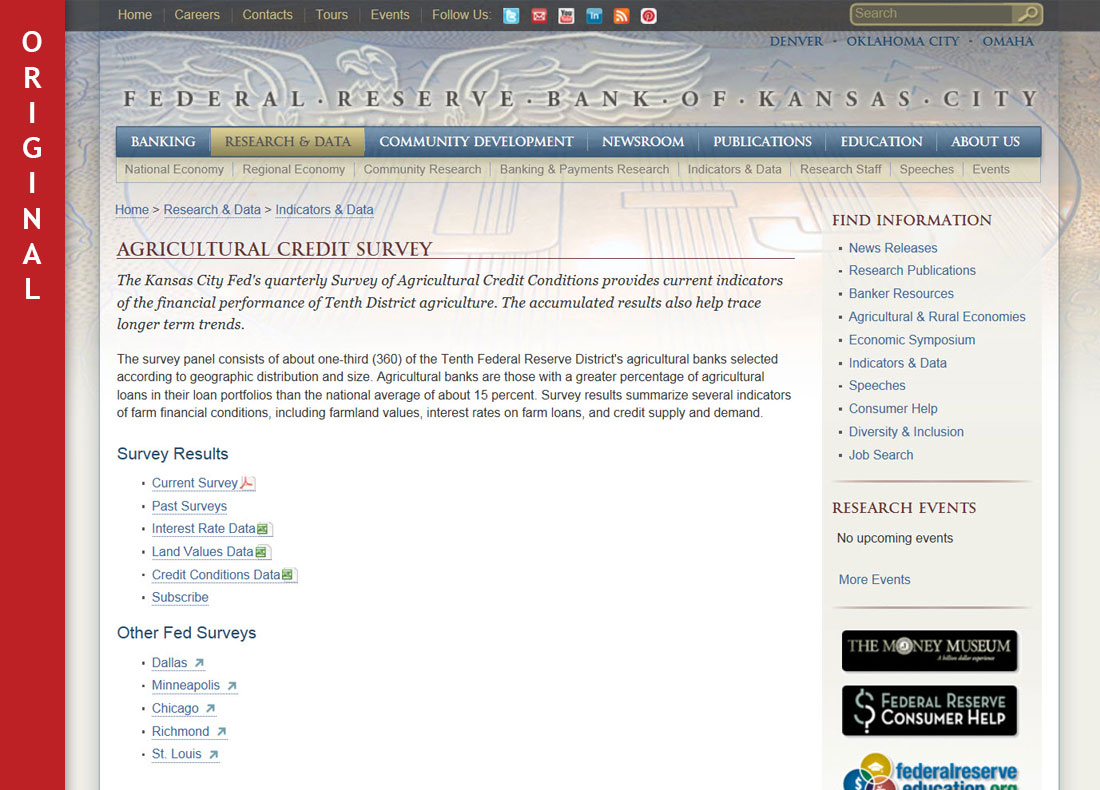Click the spreadsheet icon beside Interest Rate Data
Image resolution: width=1100 pixels, height=790 pixels.
coord(264,528)
